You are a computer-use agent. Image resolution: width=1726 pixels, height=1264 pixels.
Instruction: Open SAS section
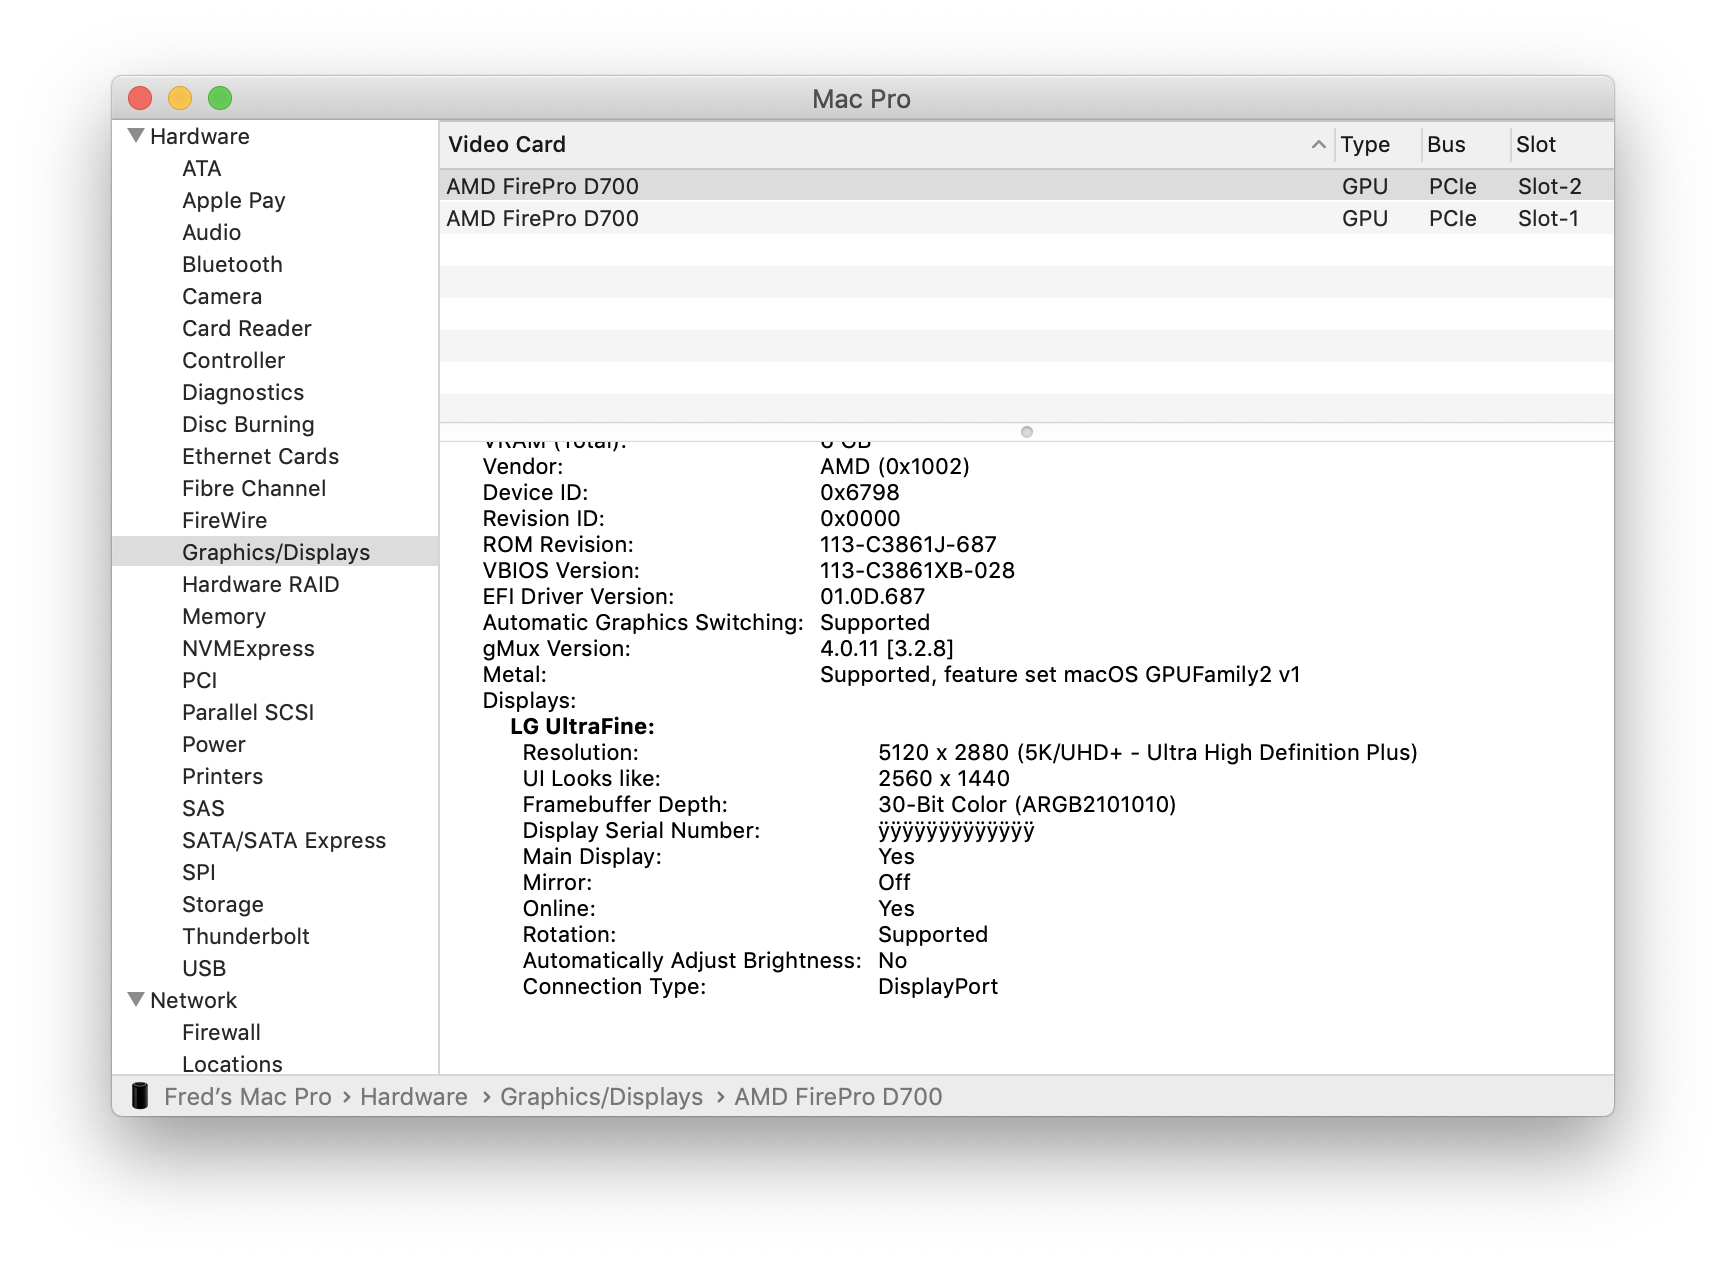click(x=203, y=808)
